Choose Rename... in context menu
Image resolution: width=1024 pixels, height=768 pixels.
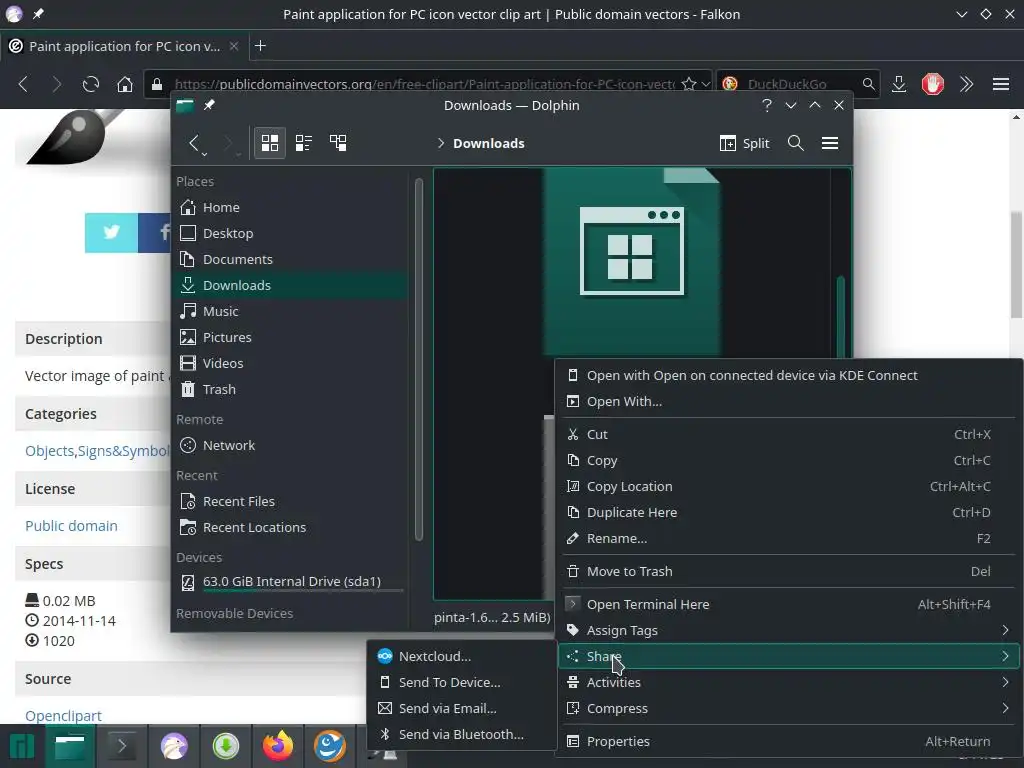(789, 539)
